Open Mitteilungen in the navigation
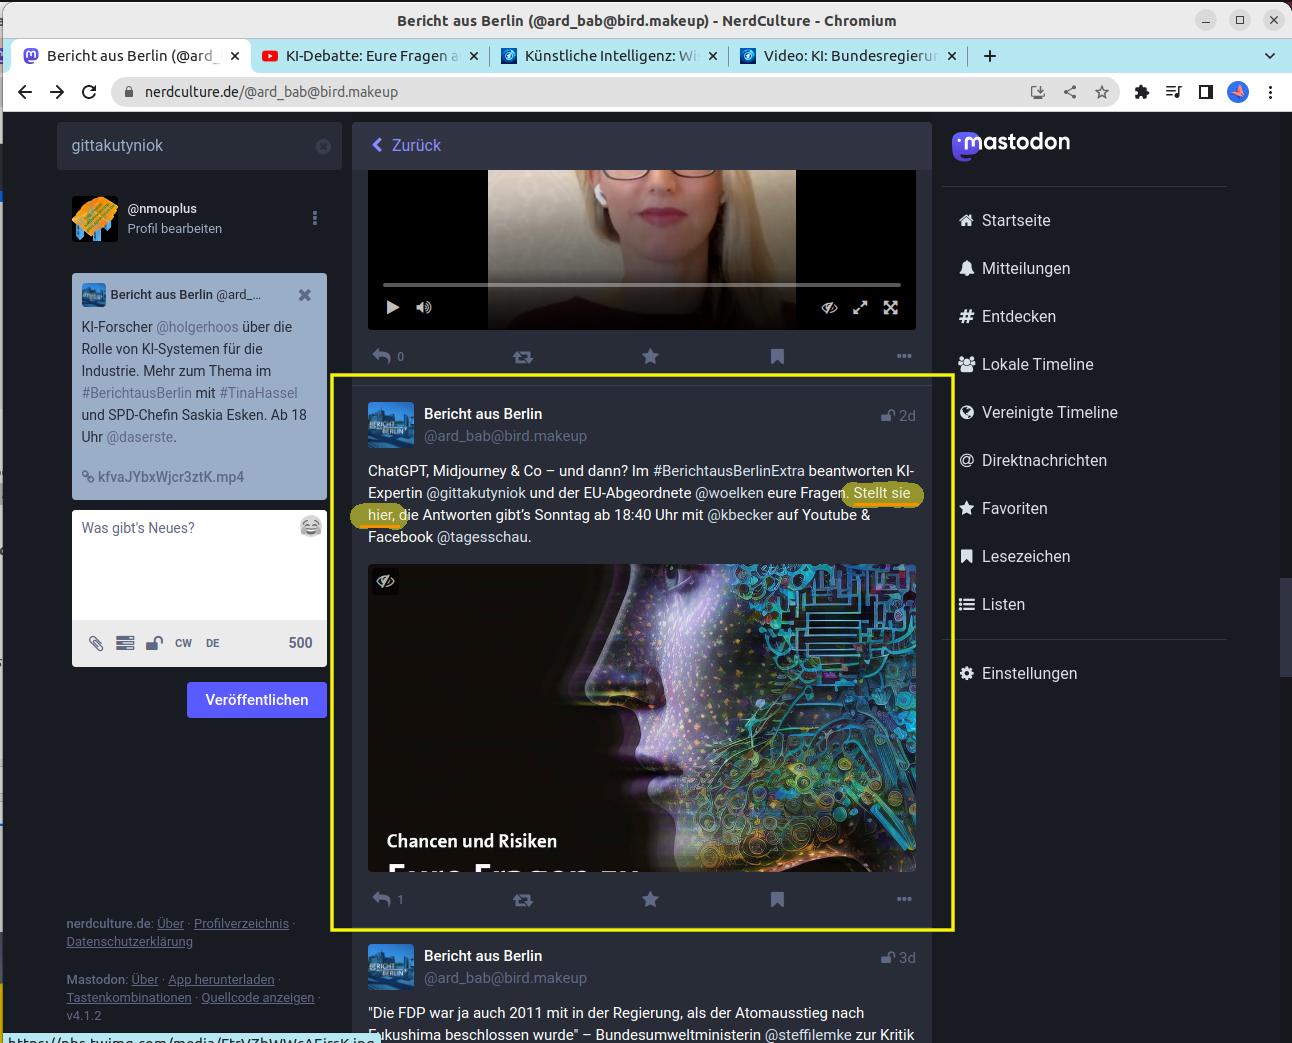 pyautogui.click(x=1015, y=268)
